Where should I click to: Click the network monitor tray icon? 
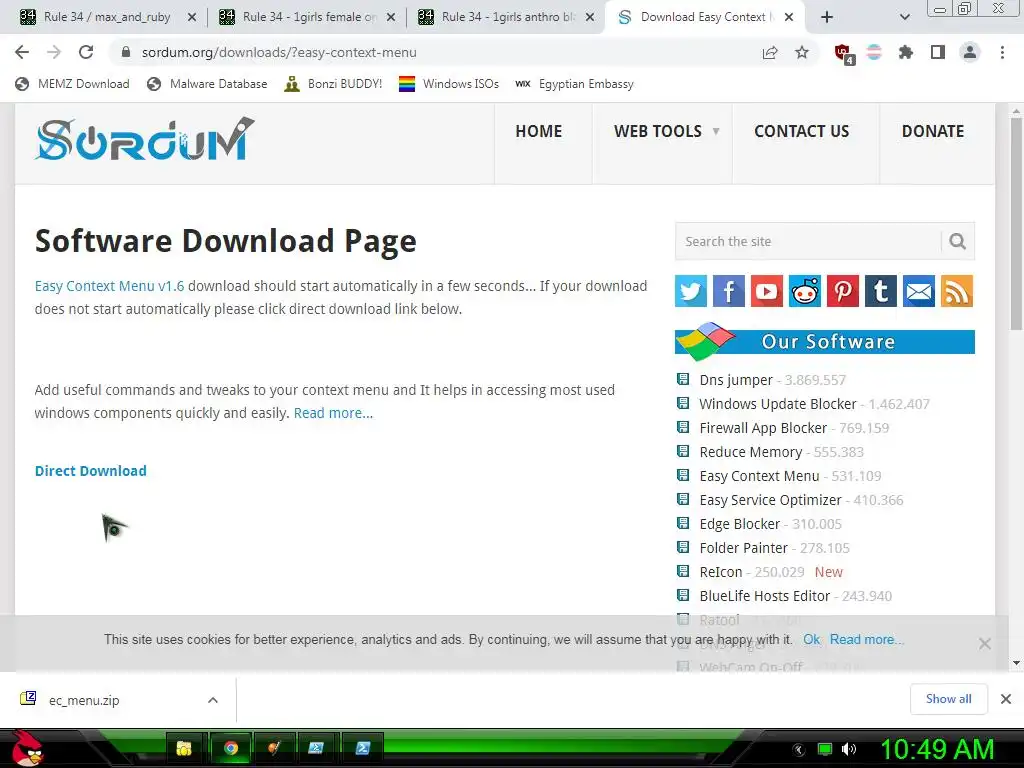[x=825, y=748]
